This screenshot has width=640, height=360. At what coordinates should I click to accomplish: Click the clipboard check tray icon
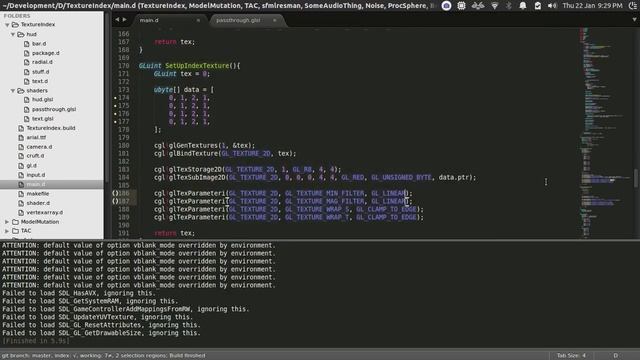pos(538,6)
